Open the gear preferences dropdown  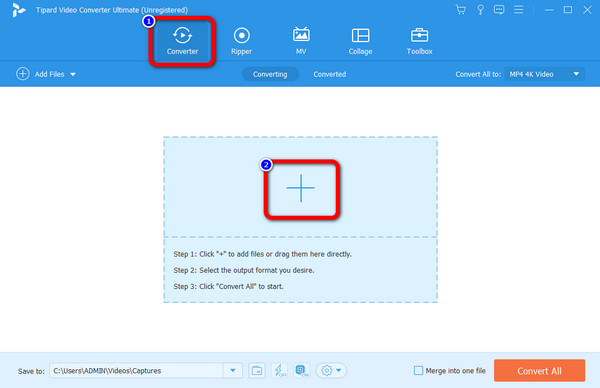coord(331,370)
